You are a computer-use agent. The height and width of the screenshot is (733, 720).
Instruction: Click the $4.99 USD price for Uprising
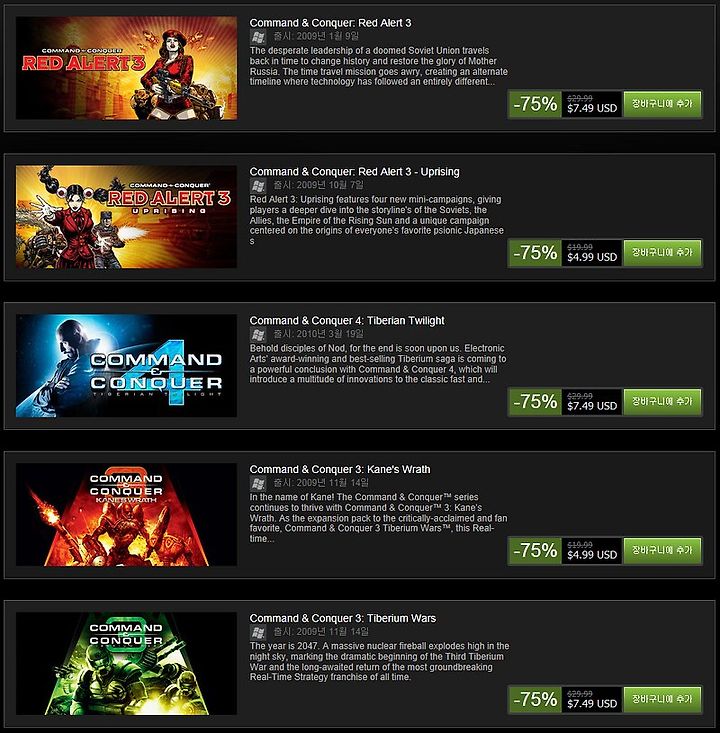(x=592, y=257)
